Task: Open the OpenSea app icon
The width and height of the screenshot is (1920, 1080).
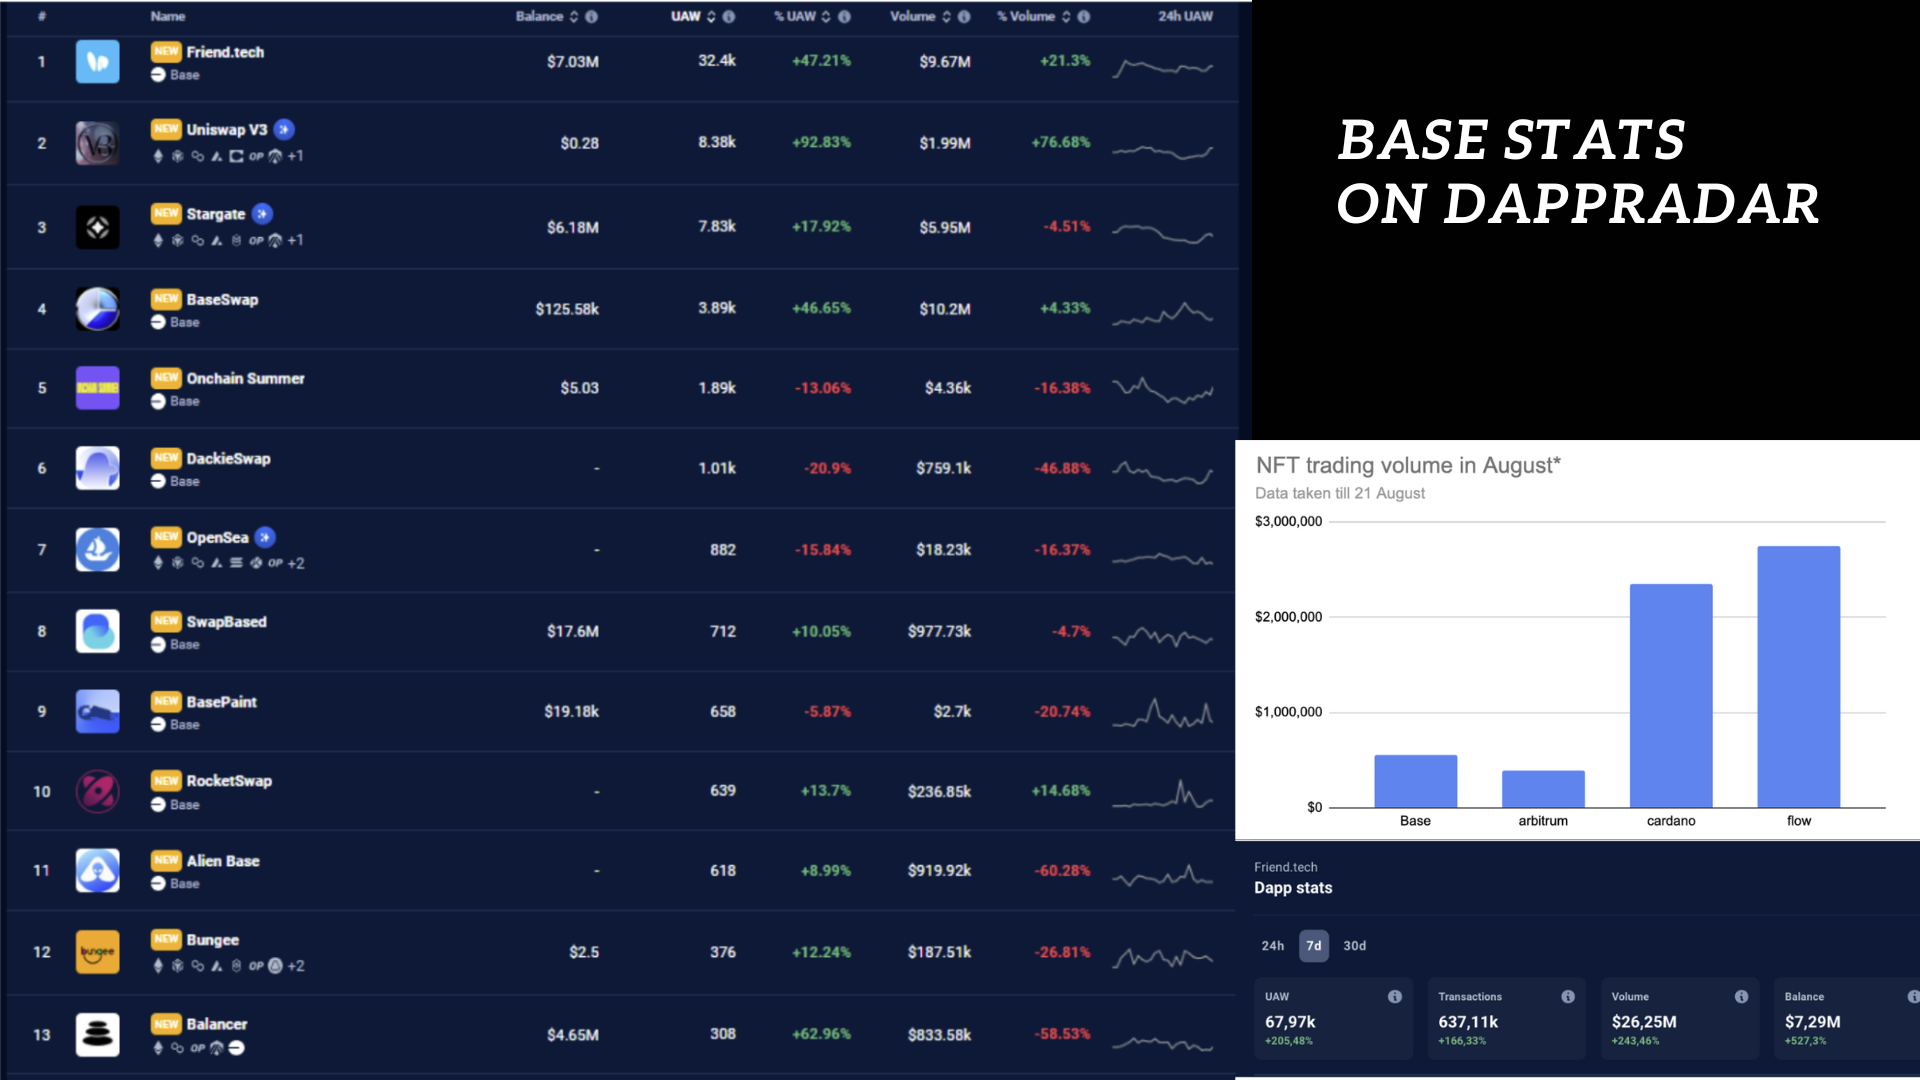Action: tap(97, 549)
